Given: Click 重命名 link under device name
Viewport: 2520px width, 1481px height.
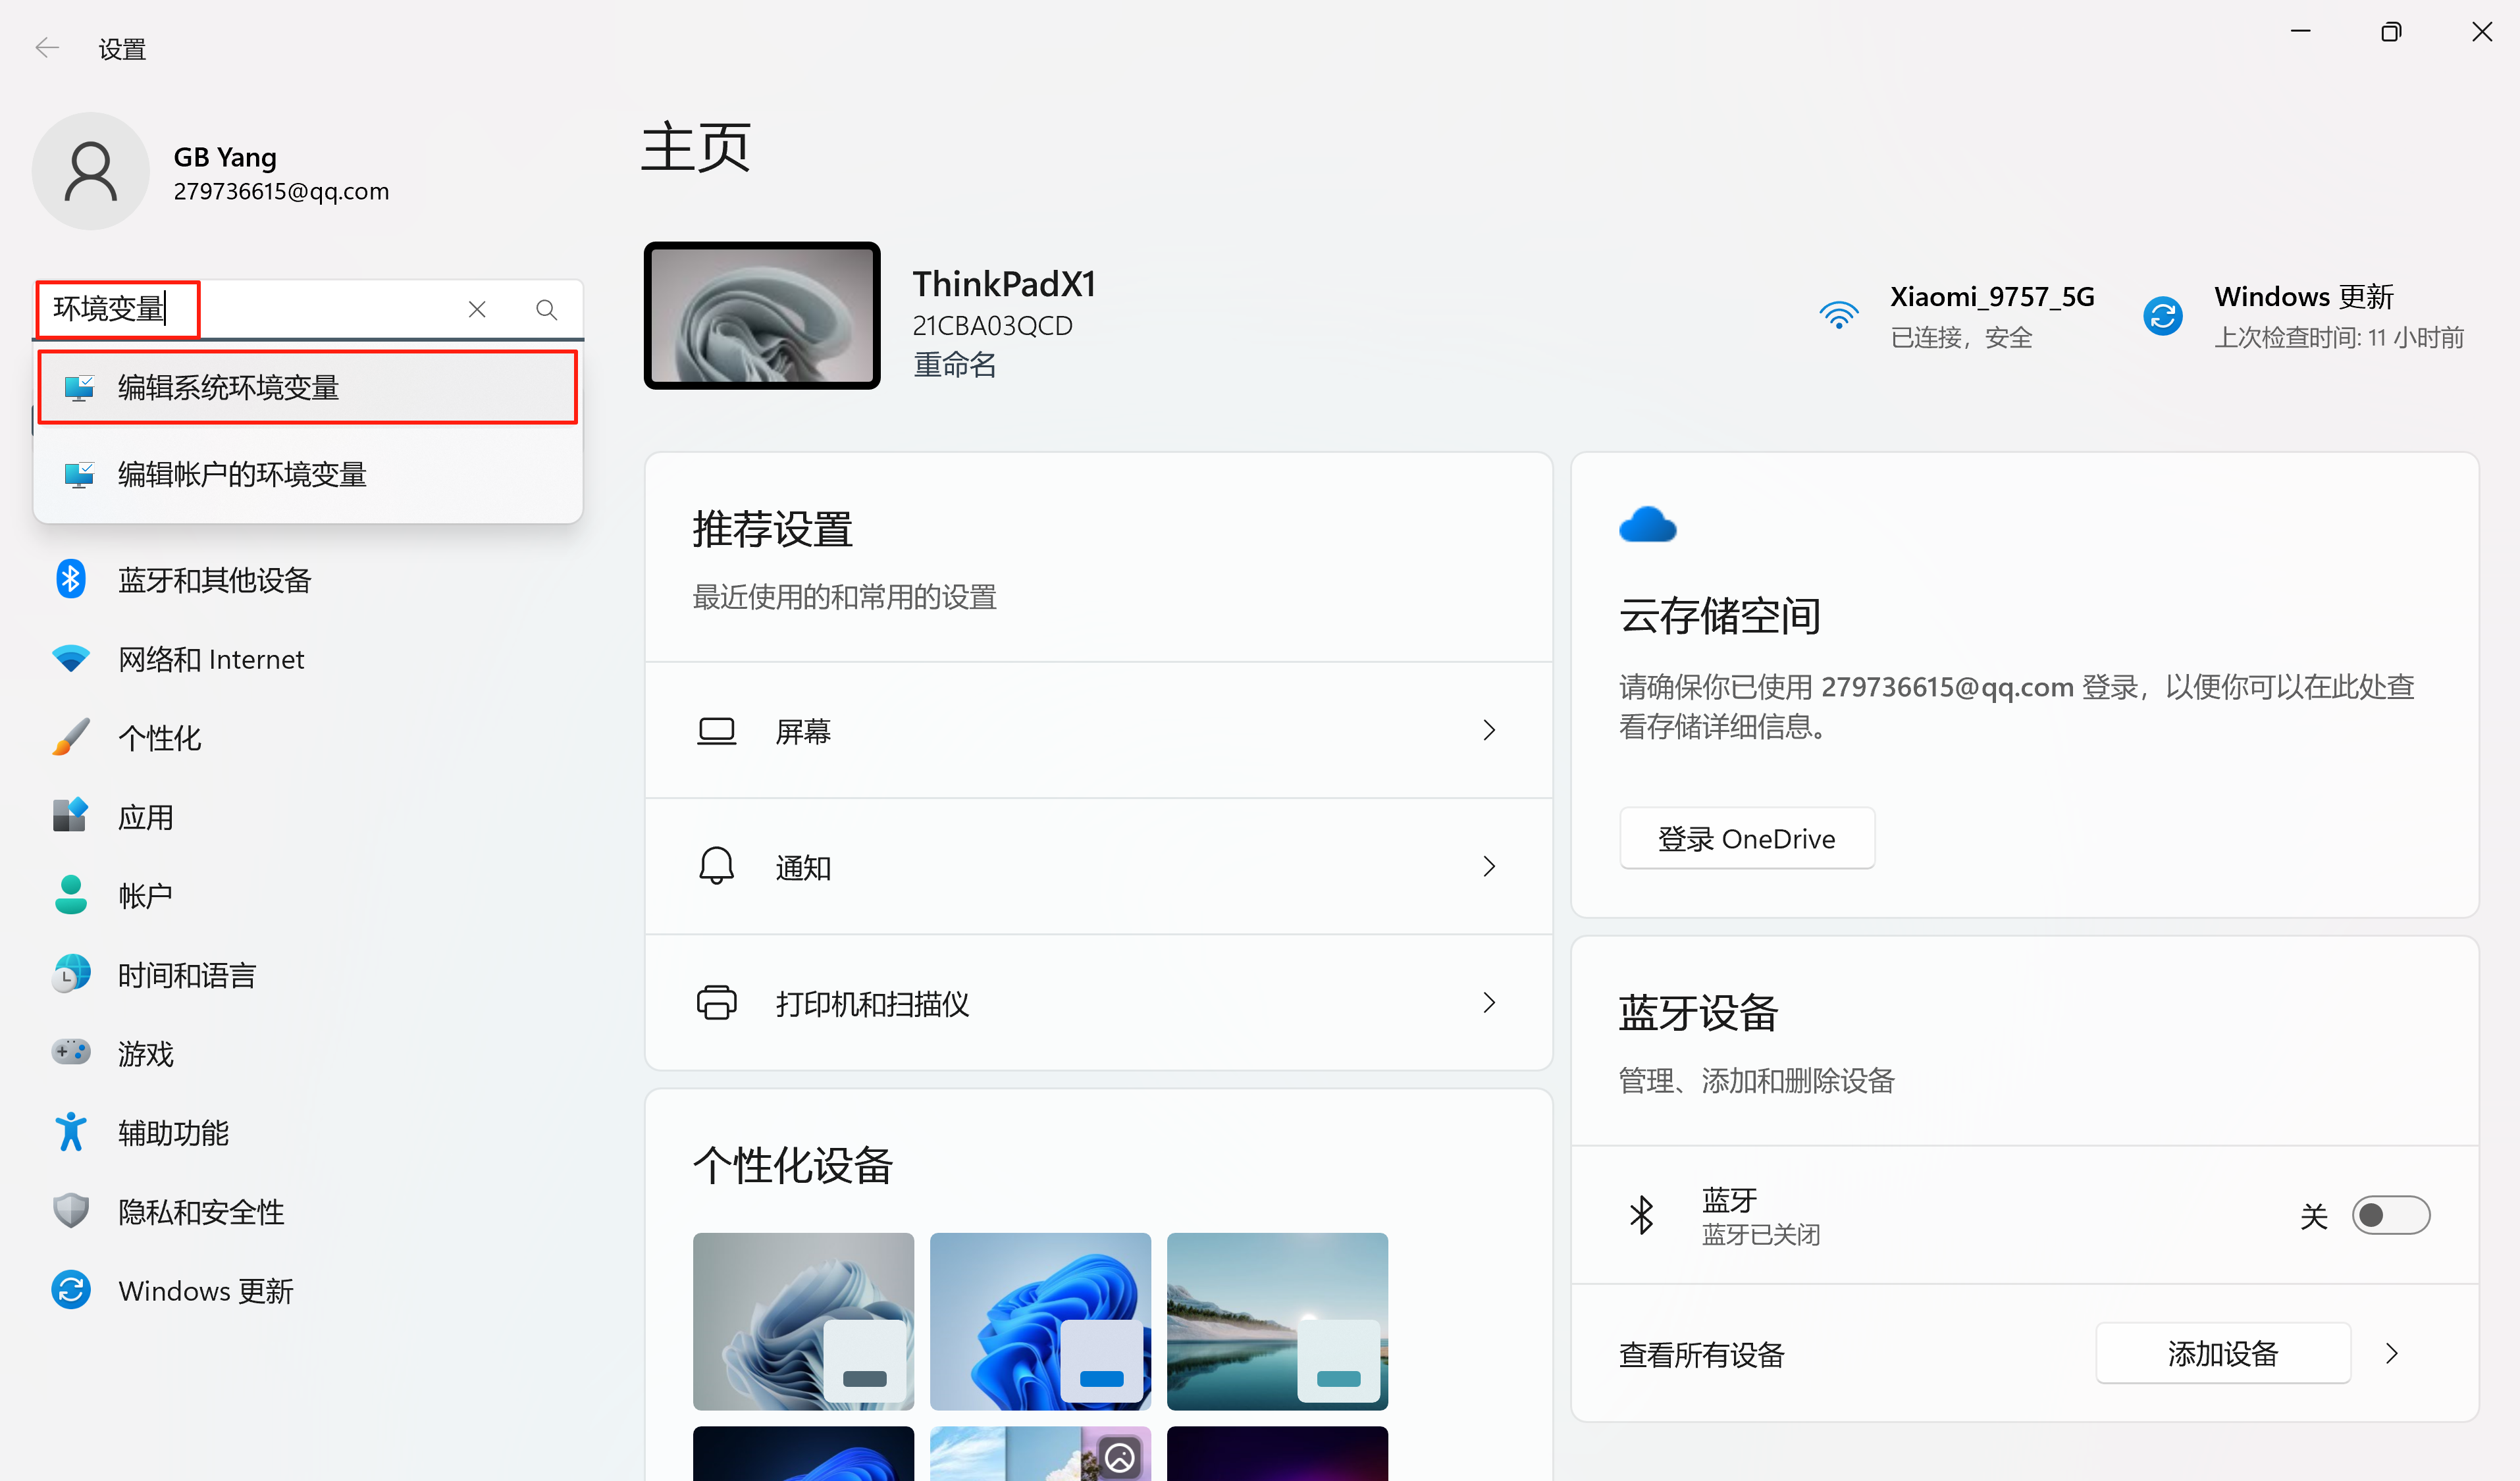Looking at the screenshot, I should pos(954,364).
